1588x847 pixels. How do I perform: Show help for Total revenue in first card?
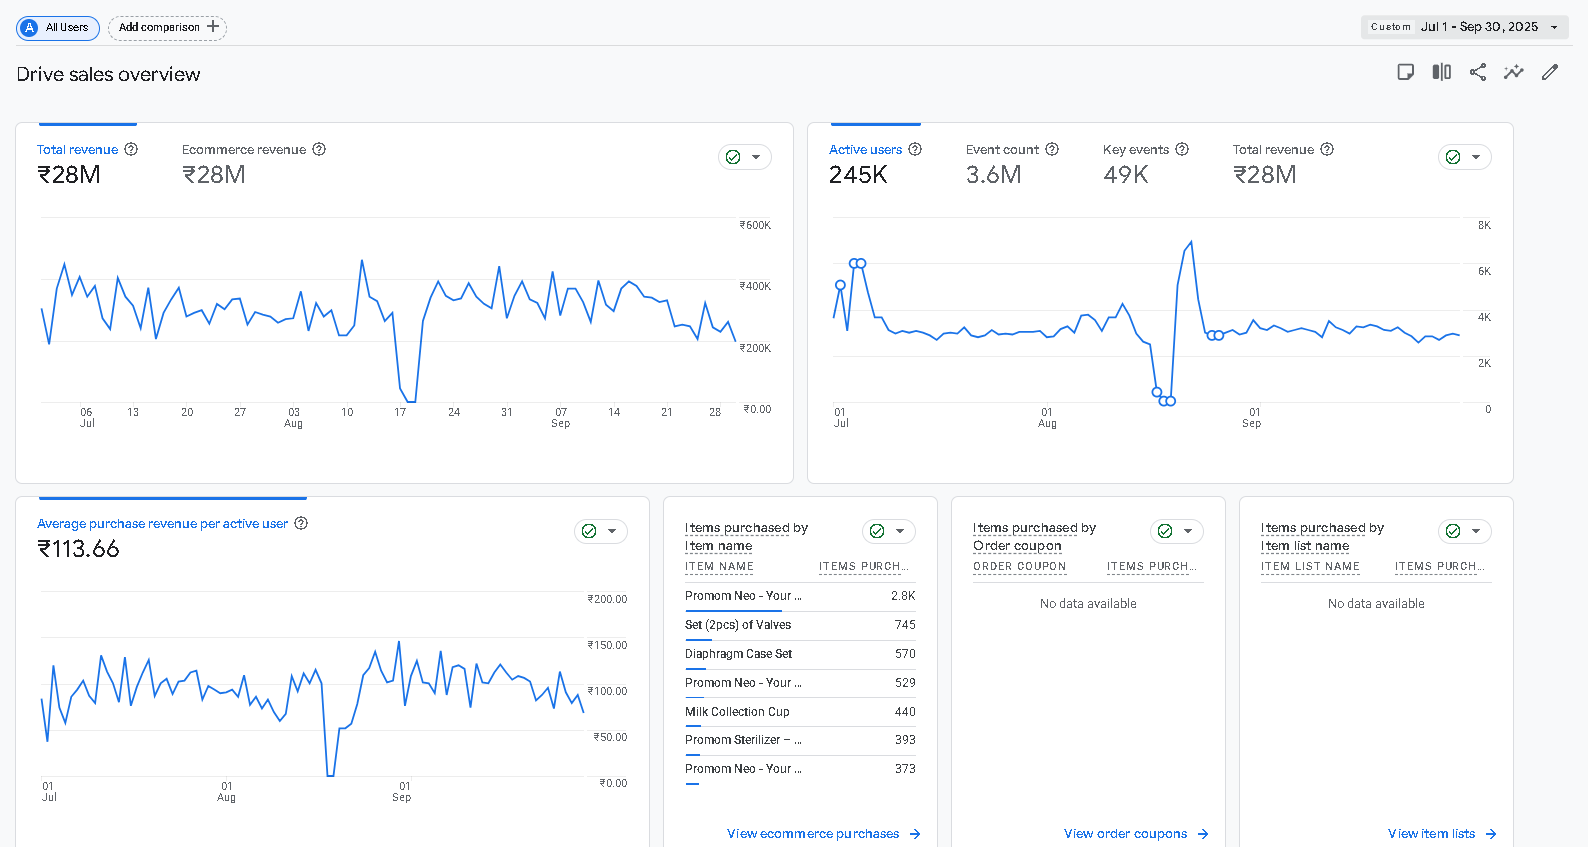[131, 149]
